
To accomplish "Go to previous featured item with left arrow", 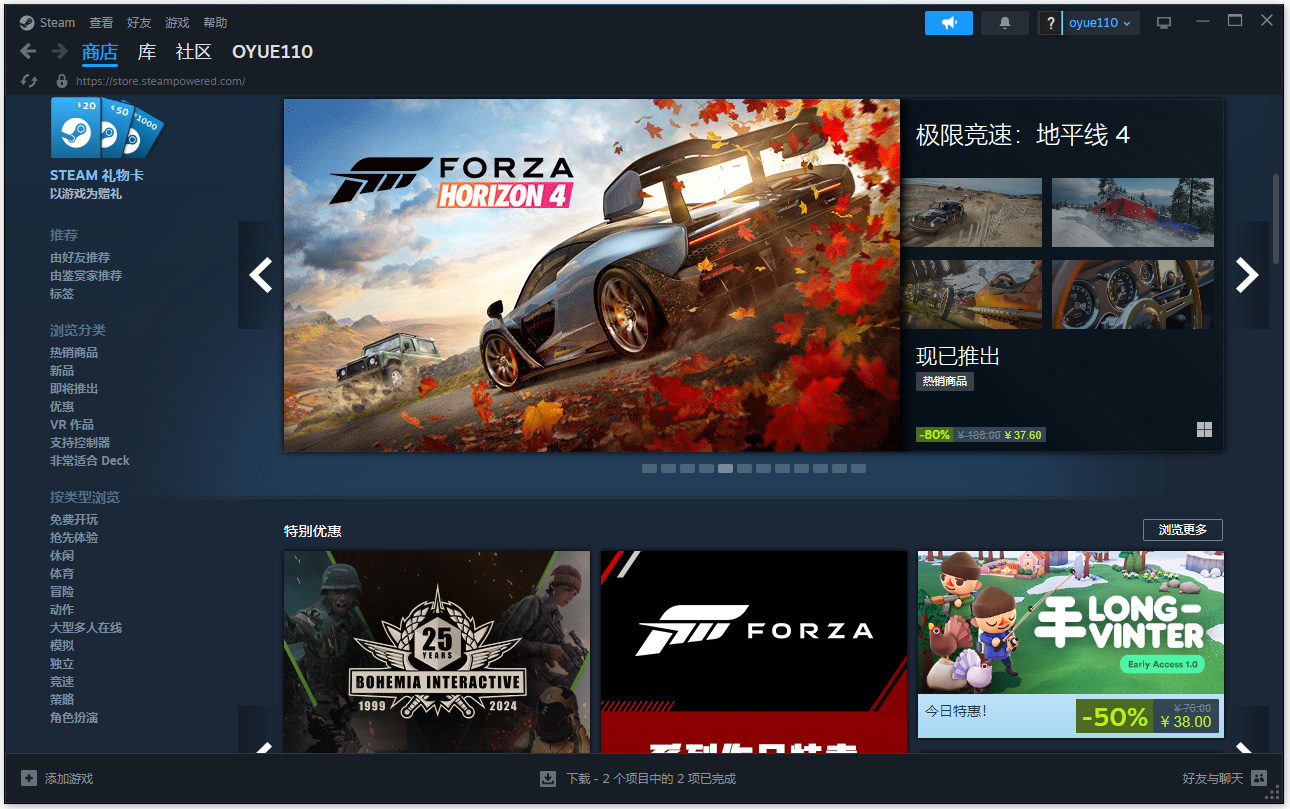I will pos(259,274).
